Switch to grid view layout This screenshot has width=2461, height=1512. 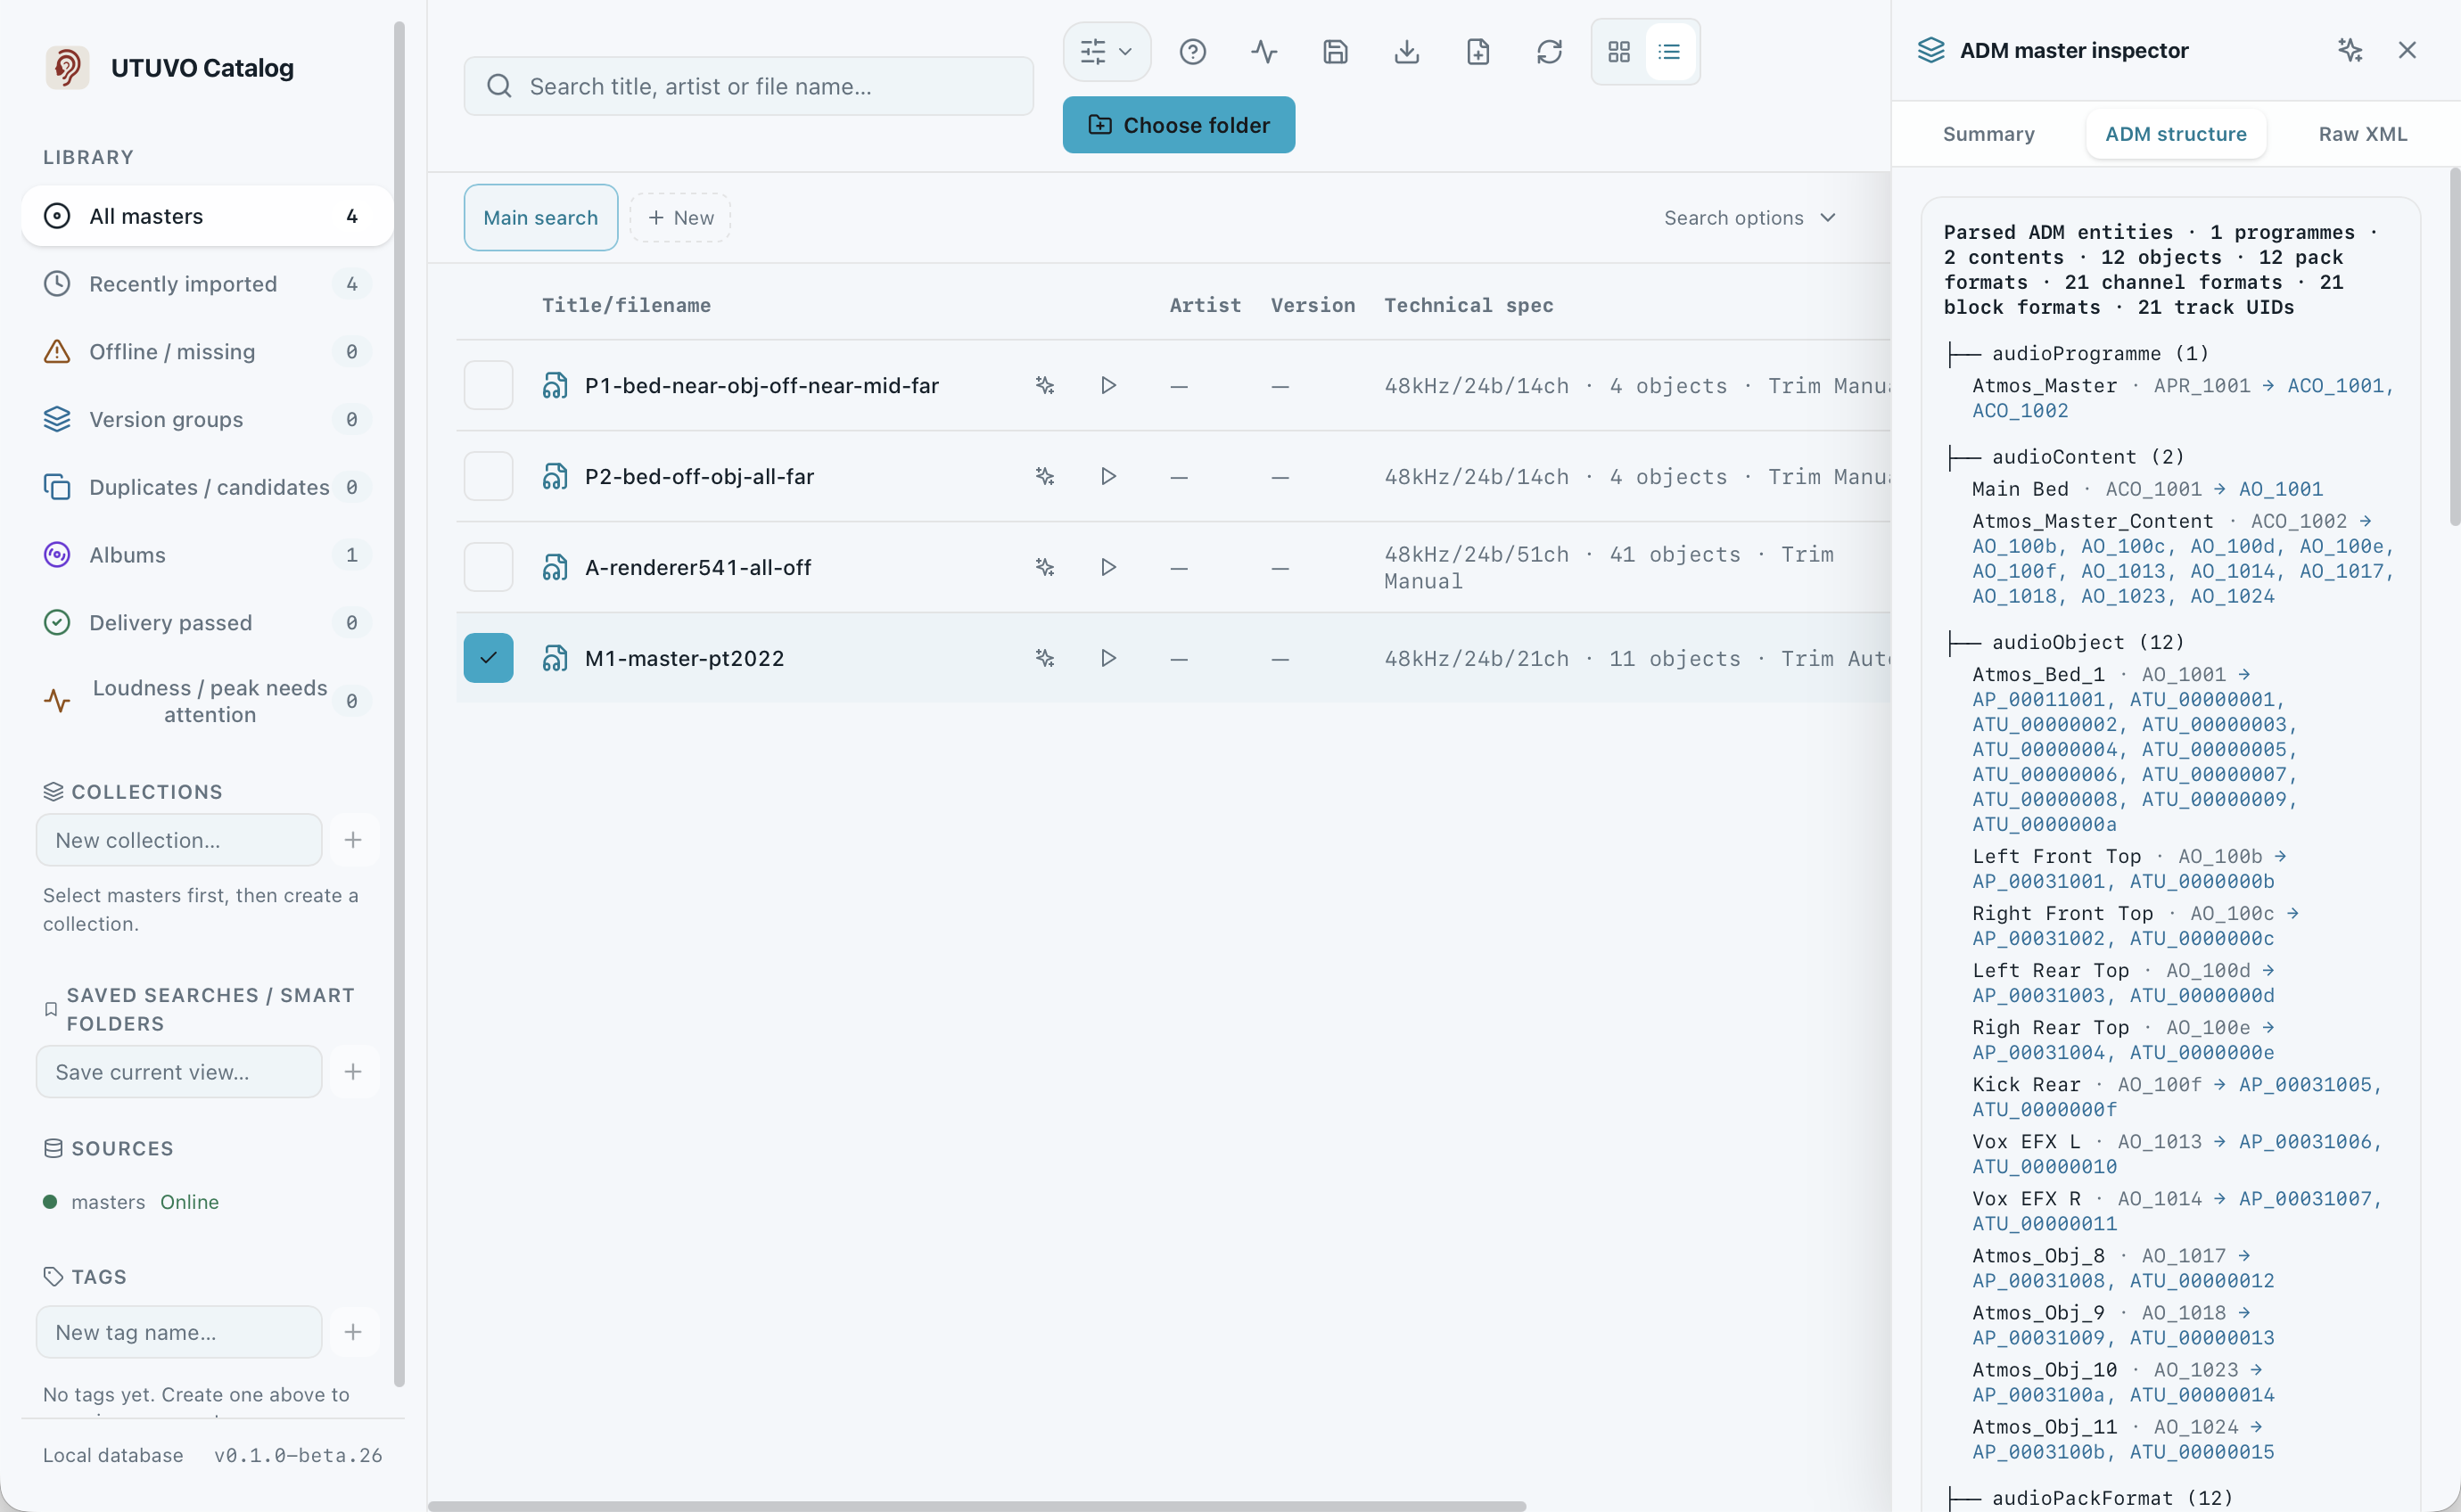tap(1619, 51)
